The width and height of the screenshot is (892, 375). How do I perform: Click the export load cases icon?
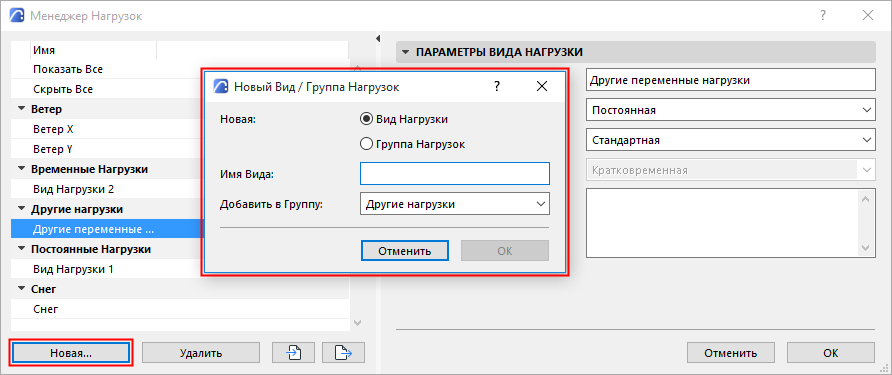point(343,353)
